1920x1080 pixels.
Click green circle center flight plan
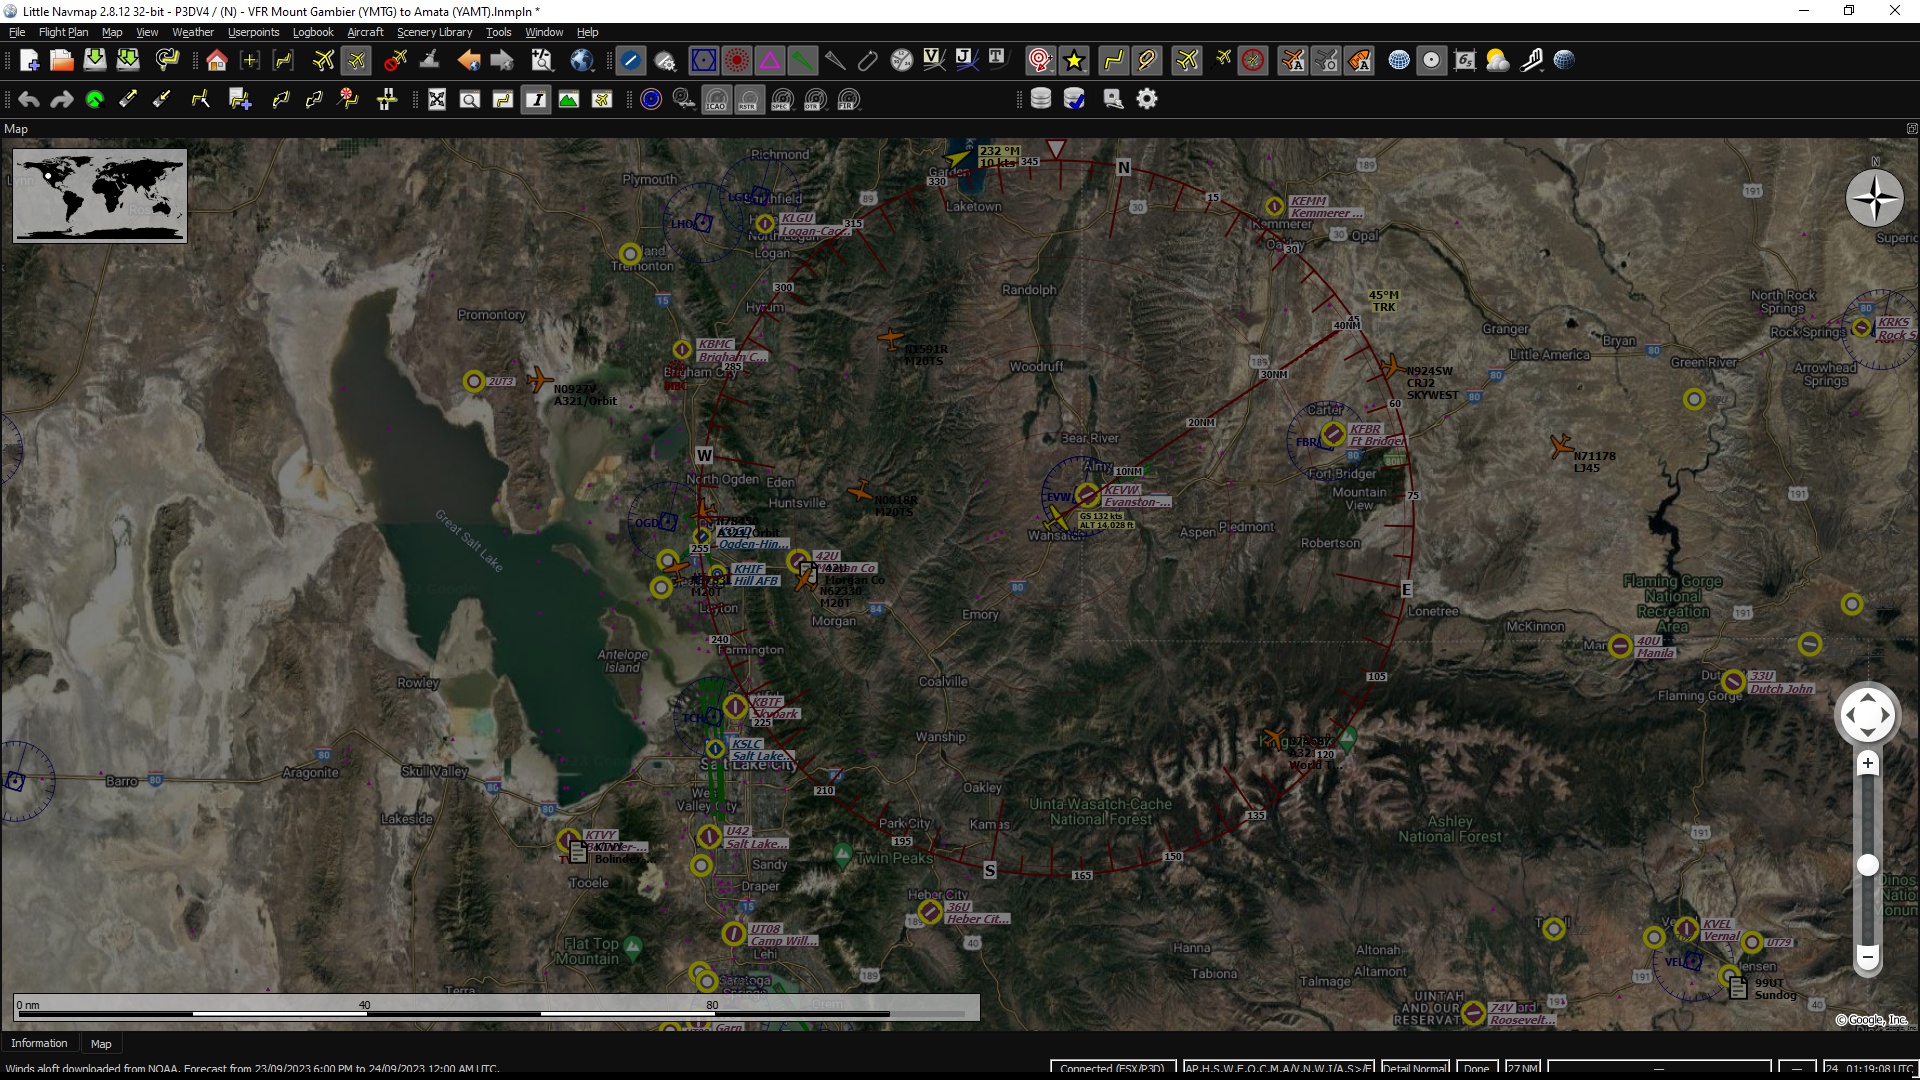tap(95, 100)
